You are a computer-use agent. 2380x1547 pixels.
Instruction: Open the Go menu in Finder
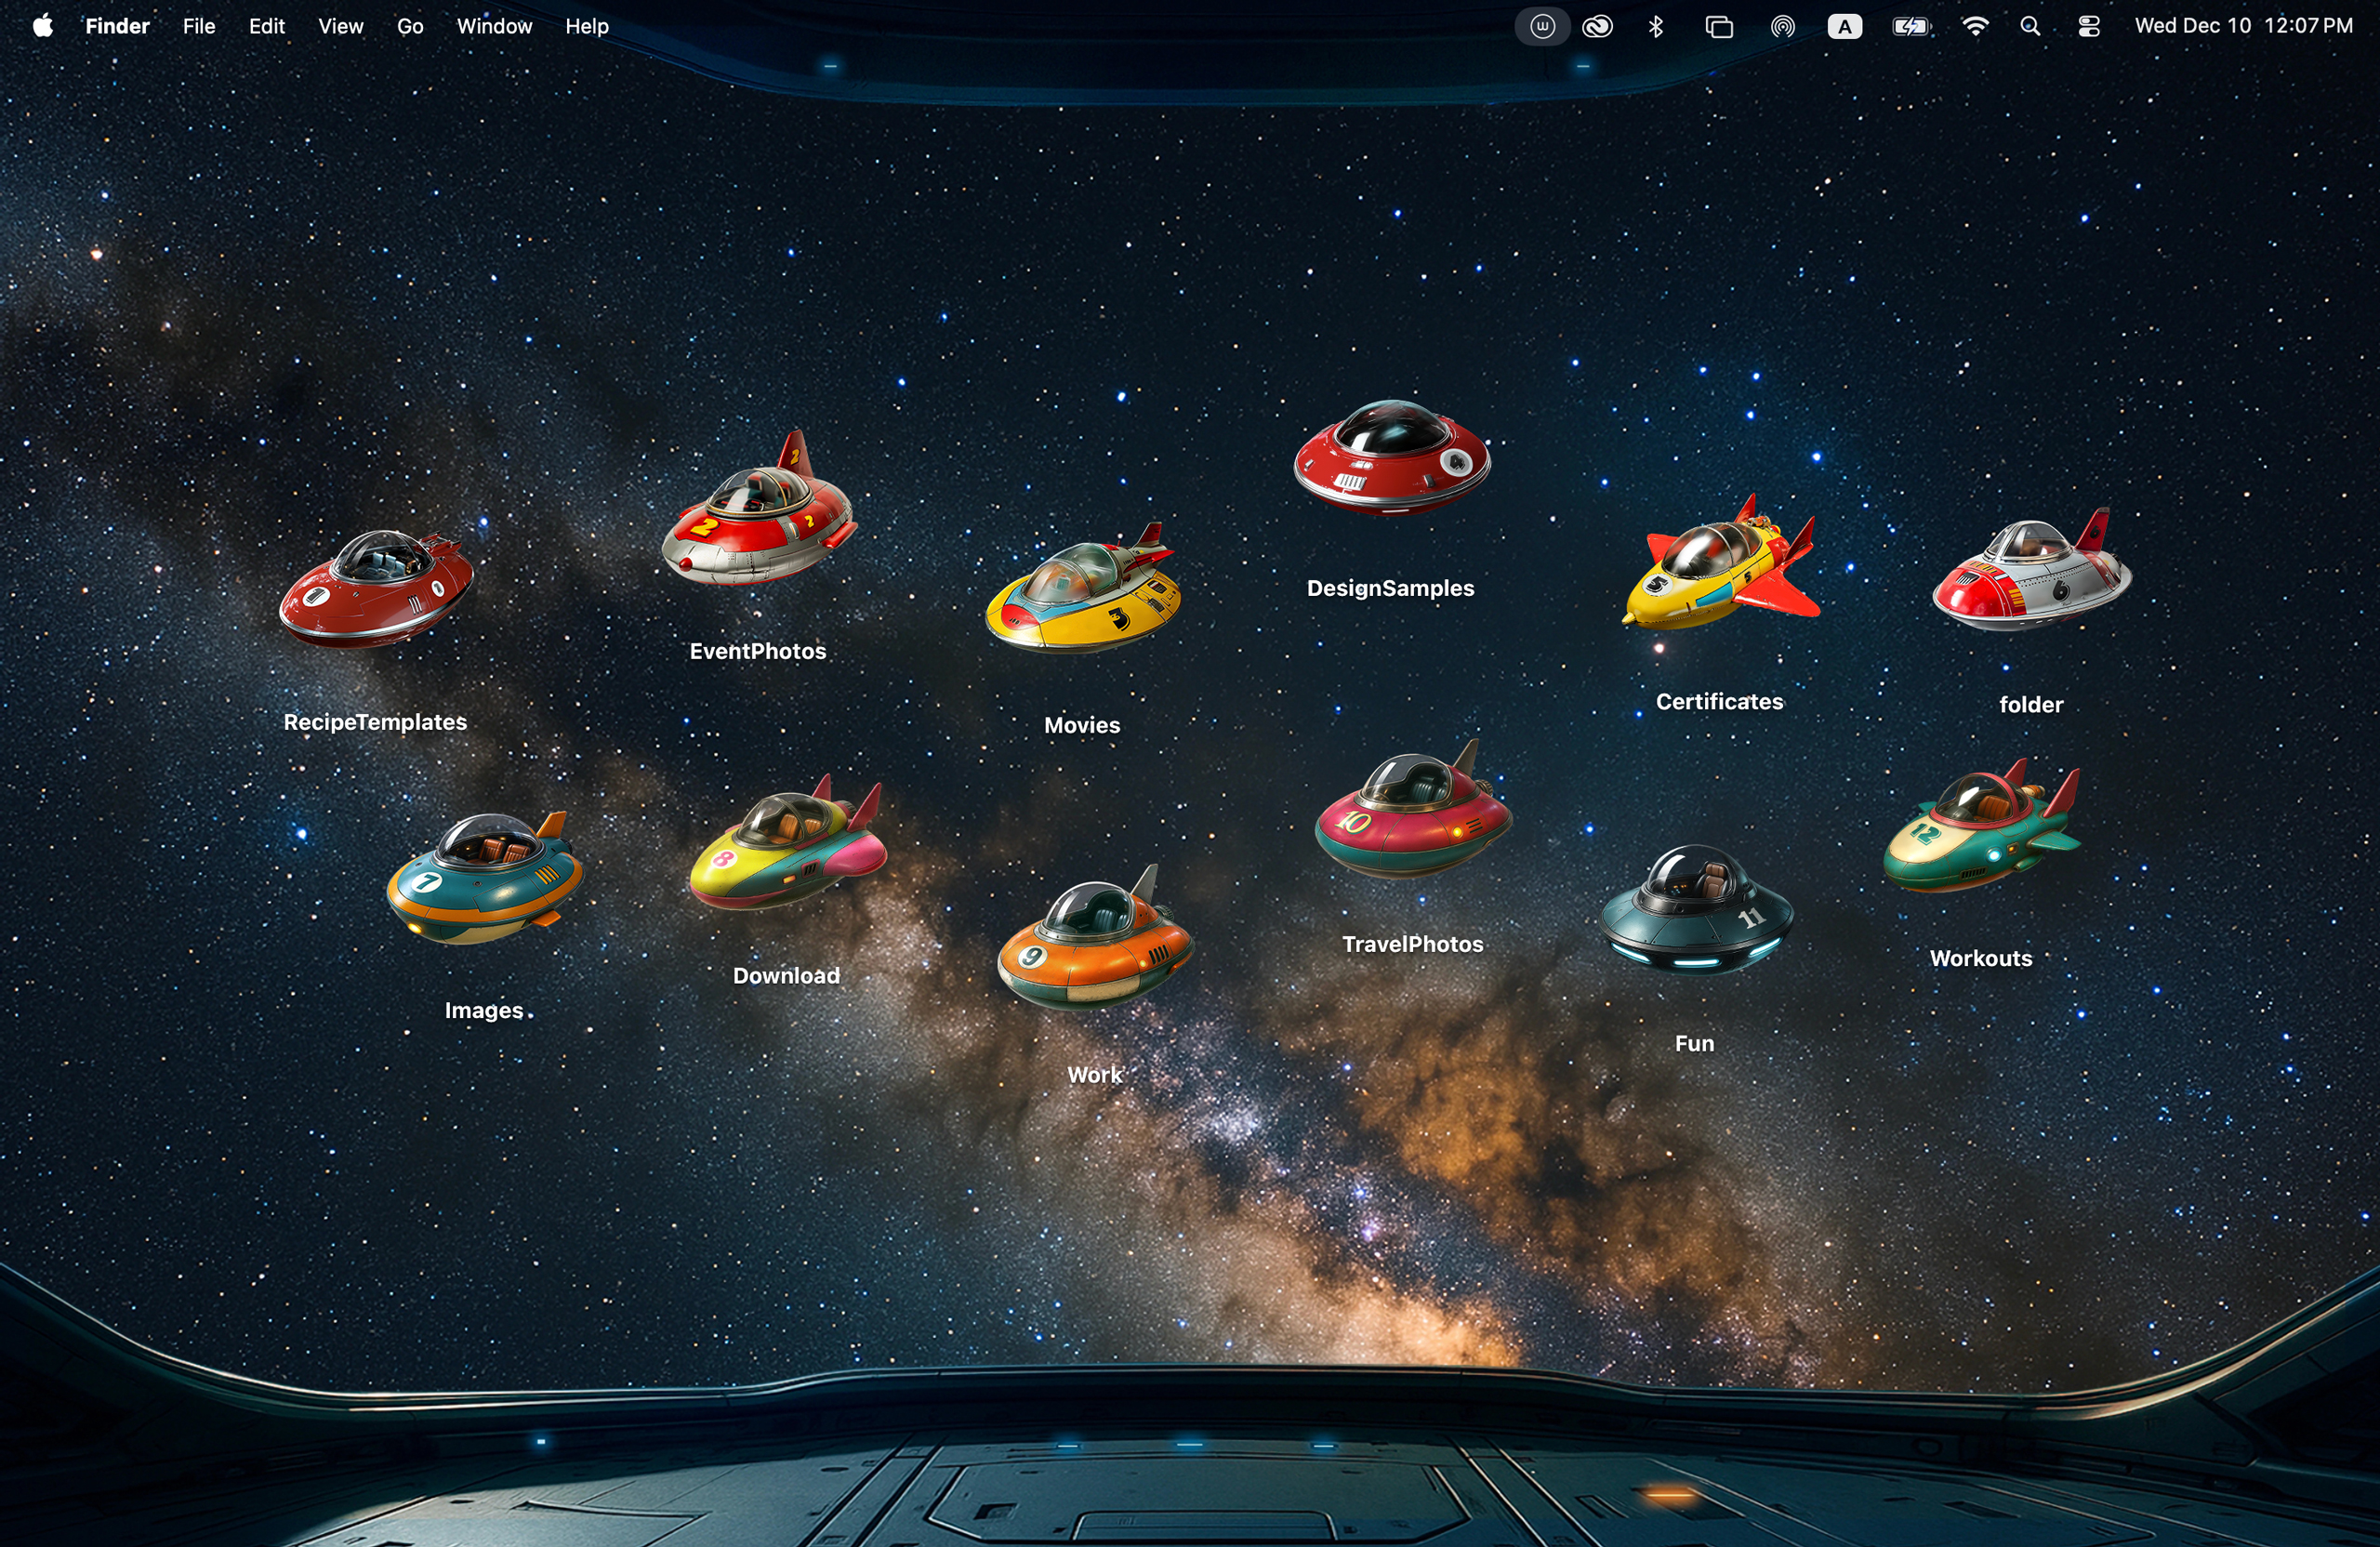click(x=410, y=26)
